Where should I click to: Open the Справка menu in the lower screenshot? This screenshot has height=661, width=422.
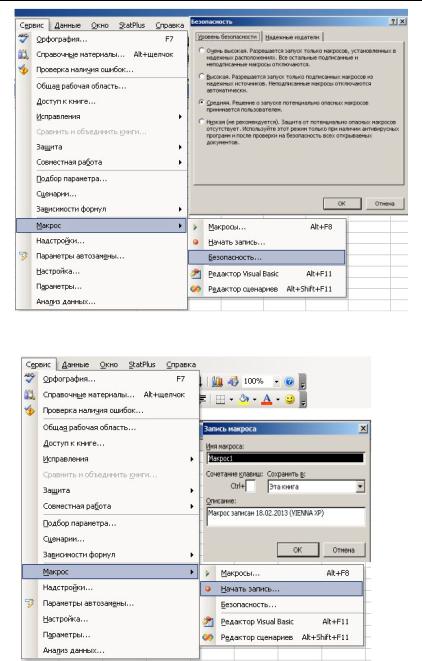[x=181, y=365]
